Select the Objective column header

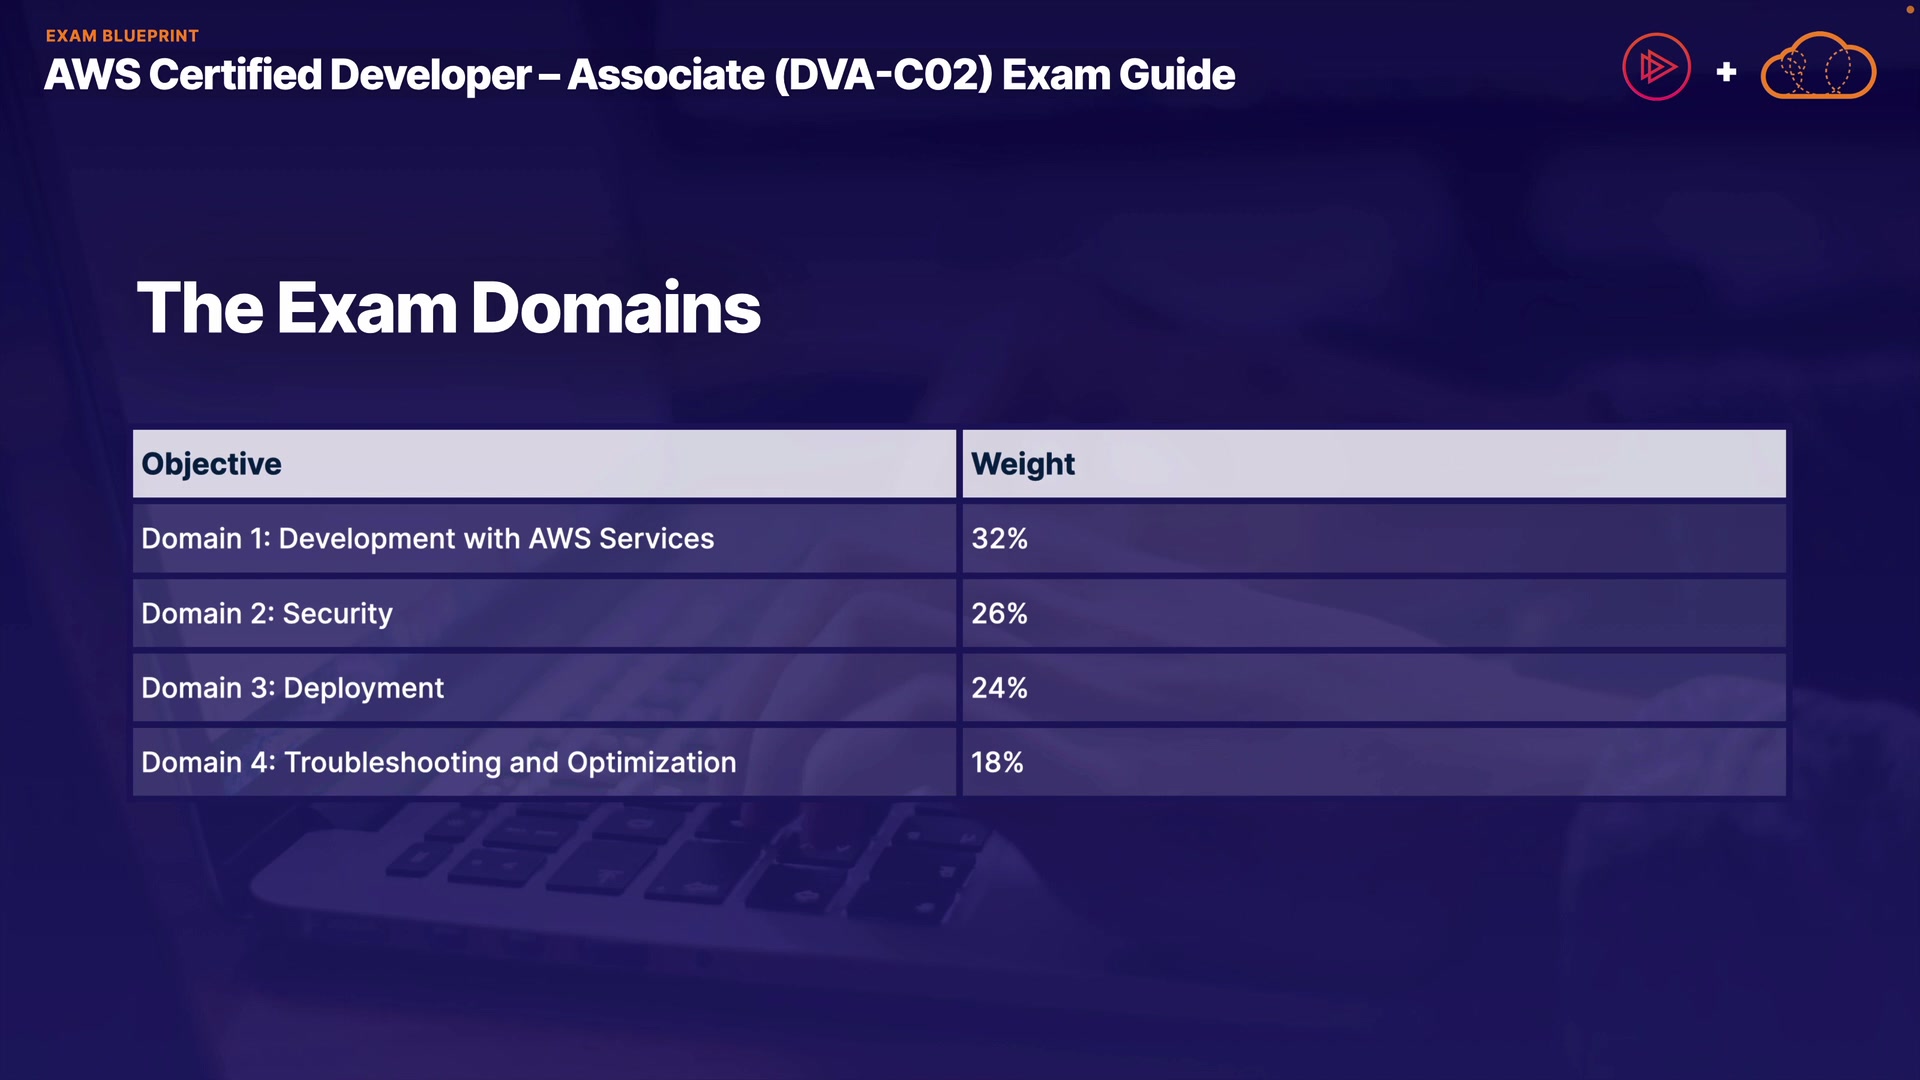[211, 464]
